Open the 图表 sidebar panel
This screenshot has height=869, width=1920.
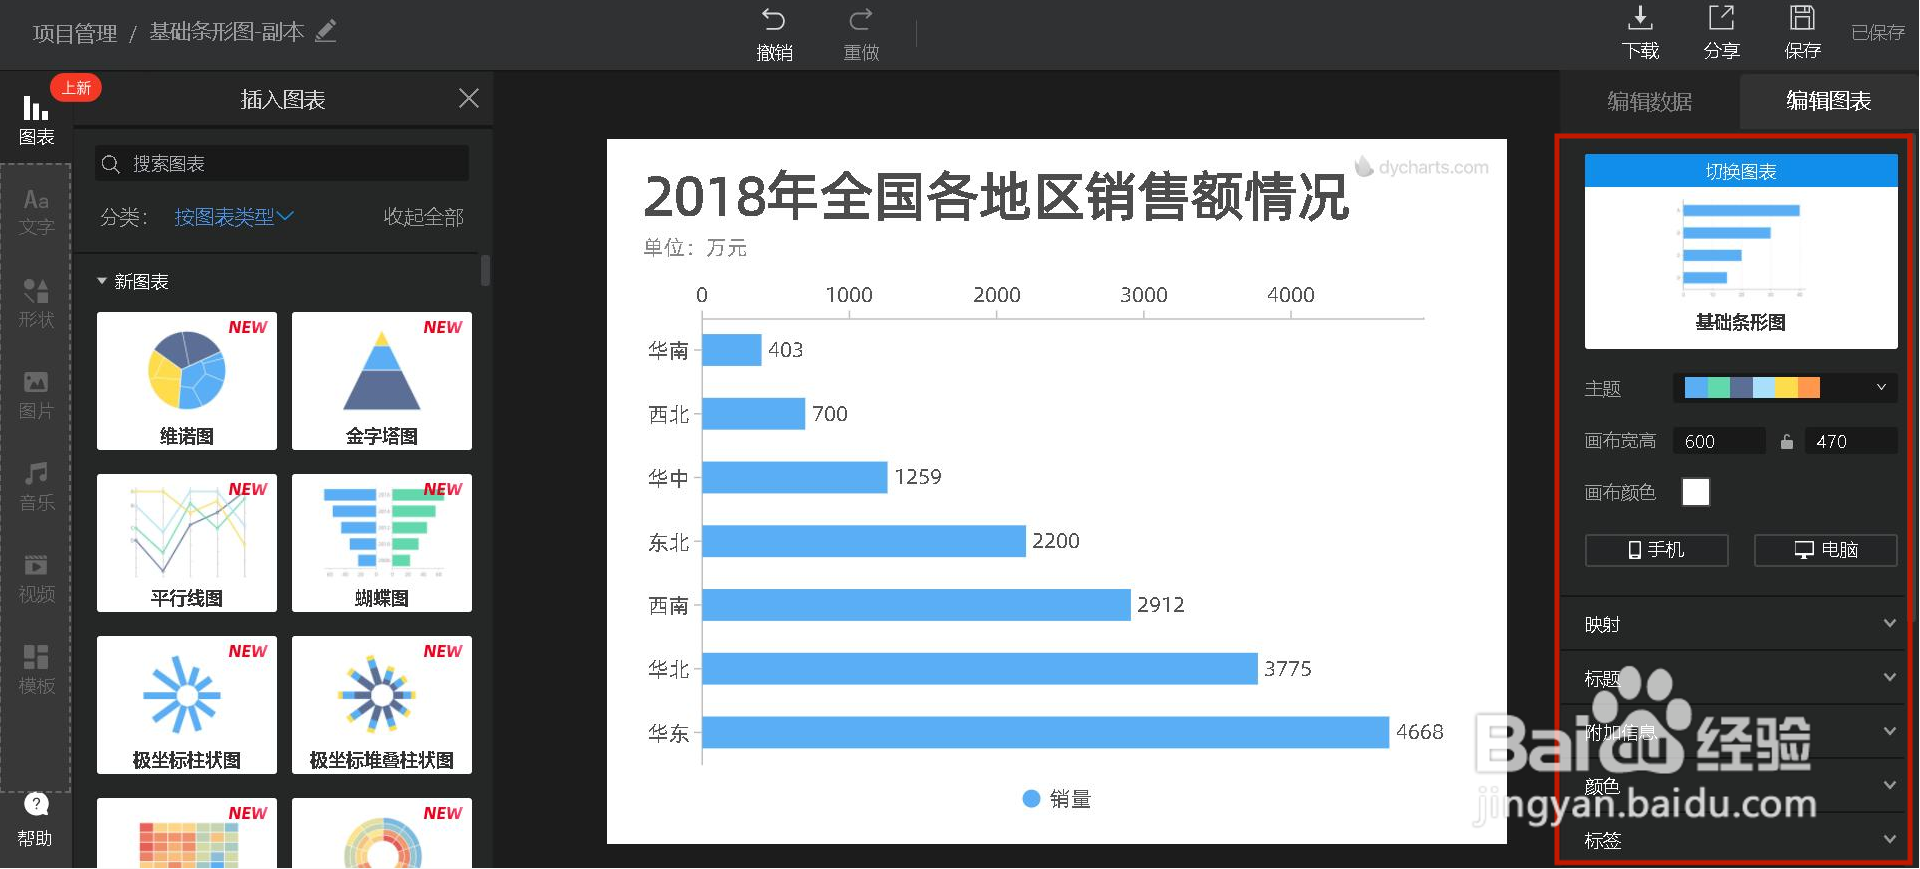(36, 119)
